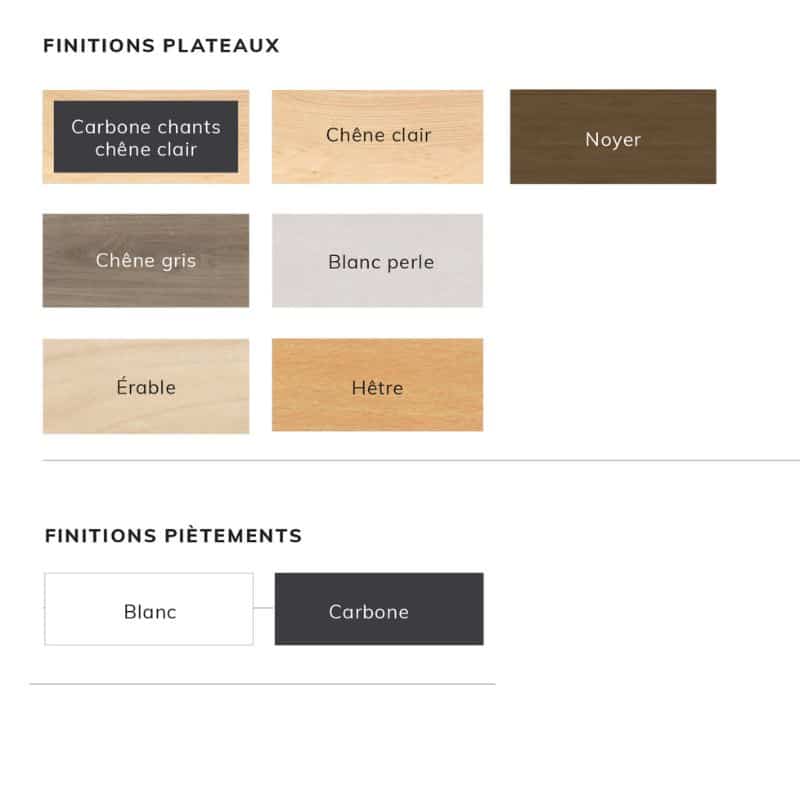Click the "Hêtre" label text
Image resolution: width=800 pixels, height=800 pixels.
click(378, 388)
